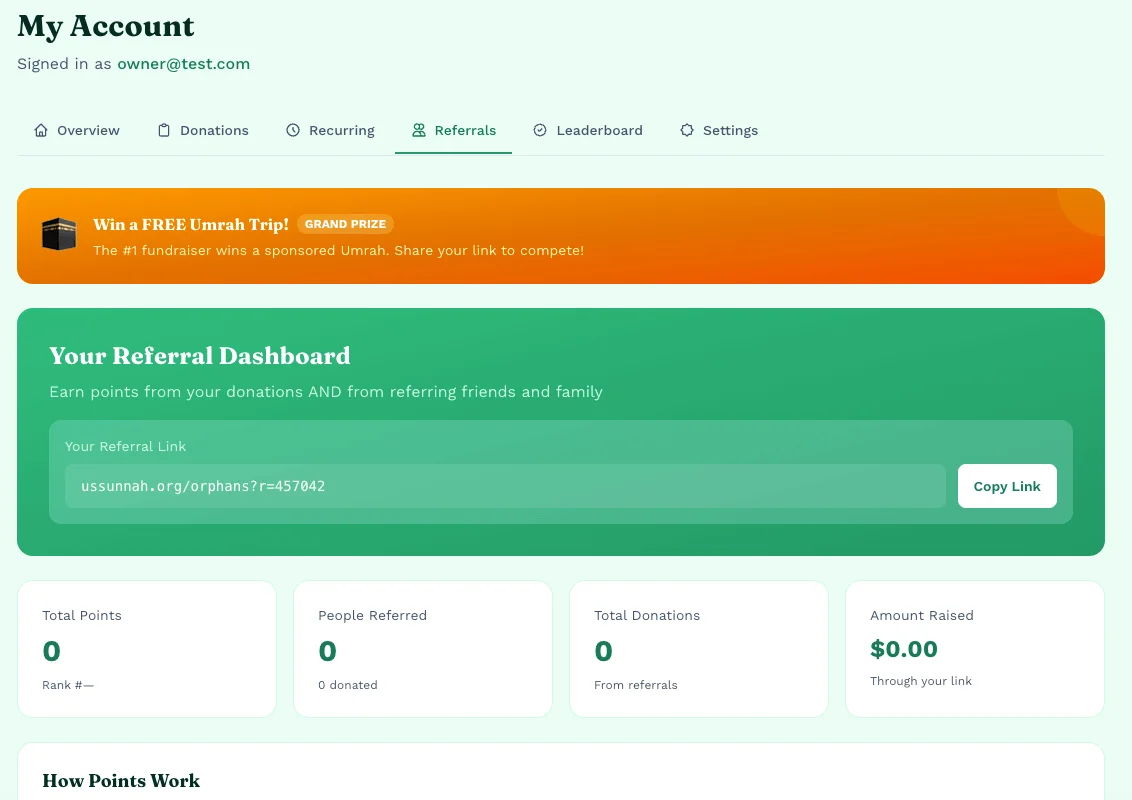Click the Kaaba icon in the orange banner
This screenshot has width=1132, height=800.
(x=59, y=235)
